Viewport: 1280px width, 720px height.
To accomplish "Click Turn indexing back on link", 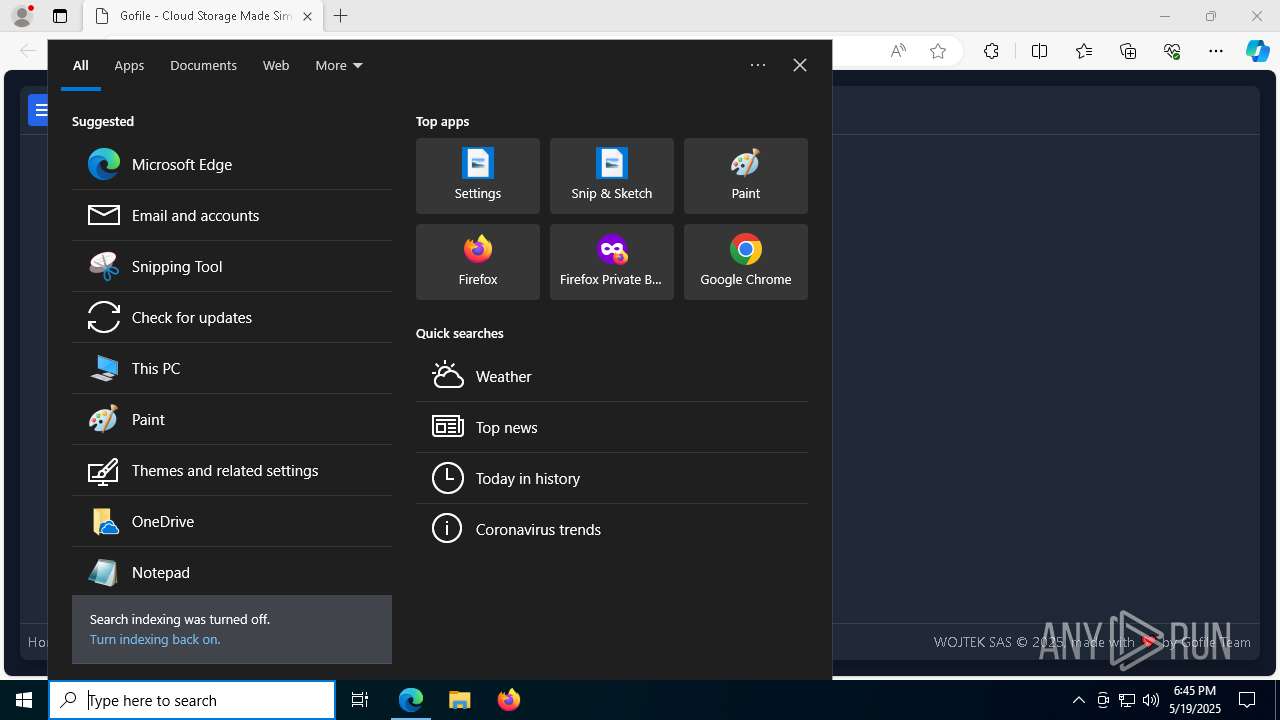I will click(x=155, y=639).
